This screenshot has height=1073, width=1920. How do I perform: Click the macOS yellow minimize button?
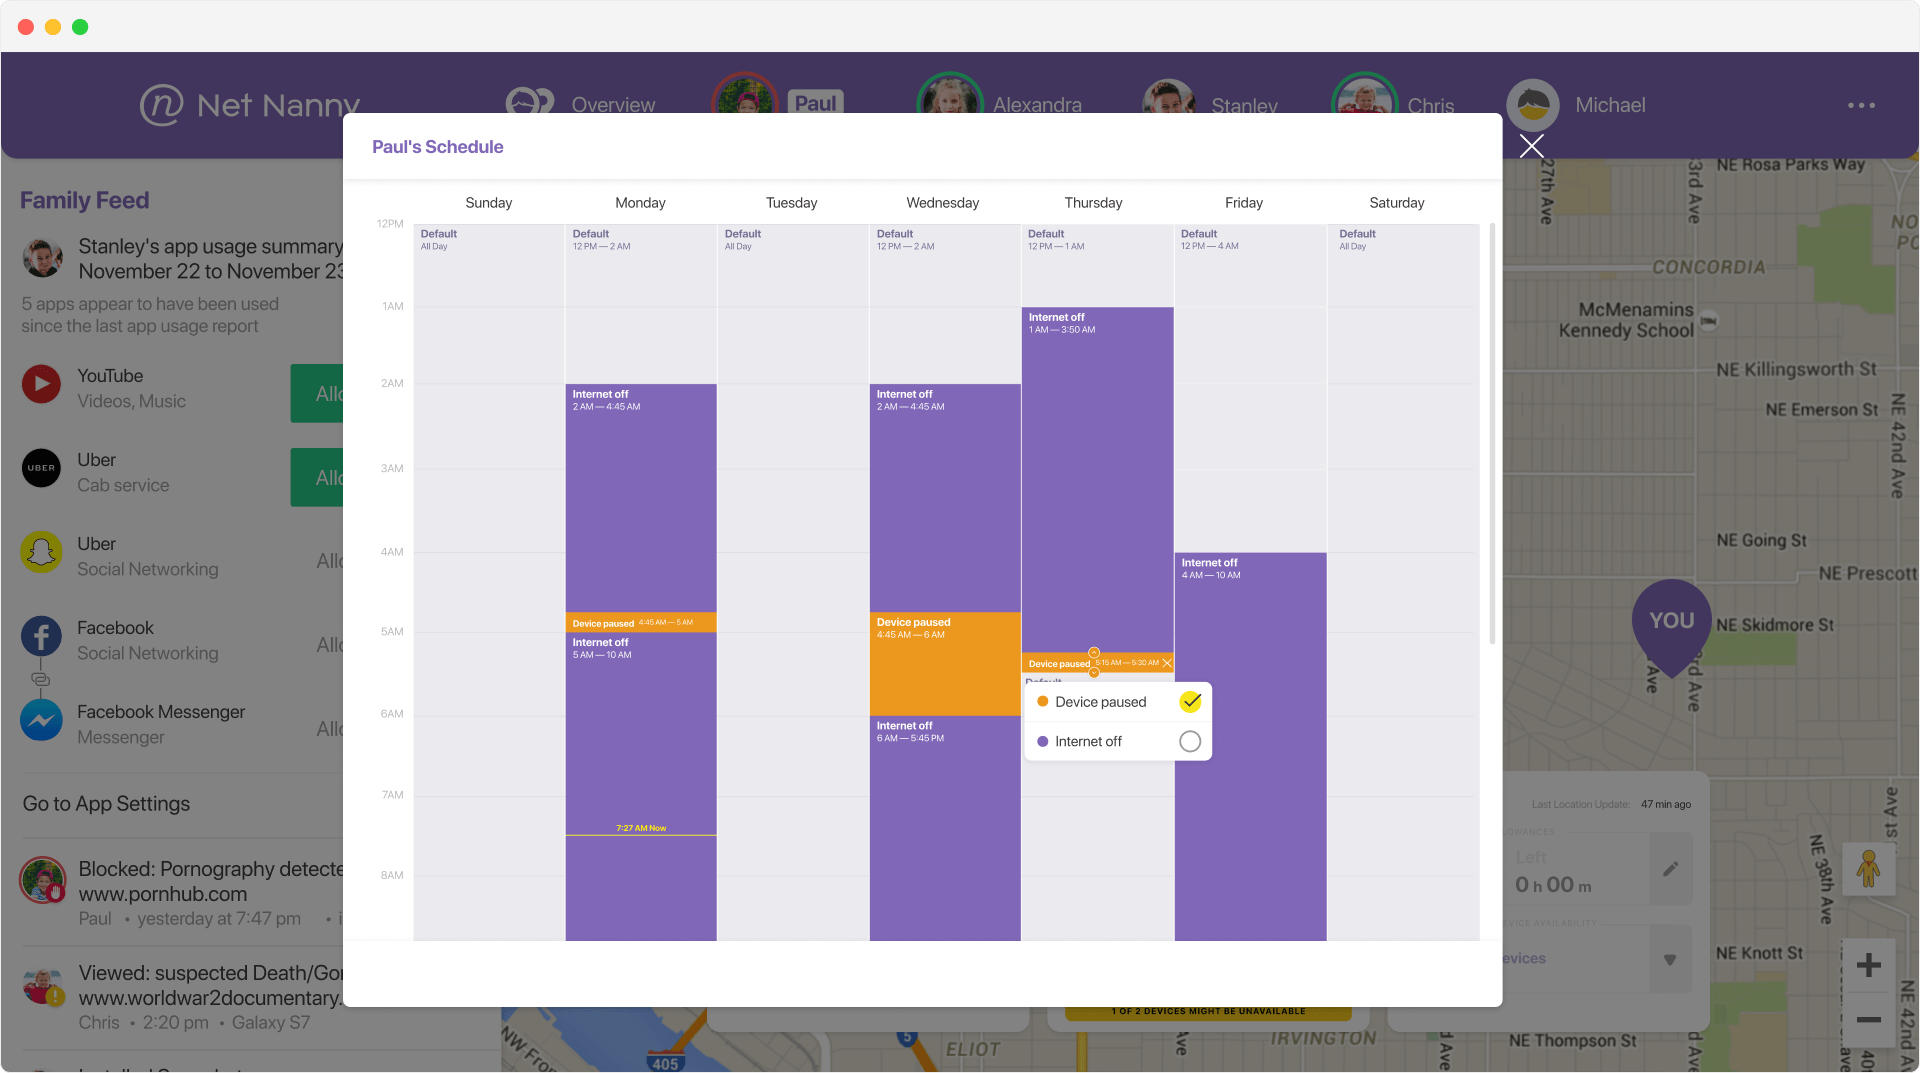point(53,27)
